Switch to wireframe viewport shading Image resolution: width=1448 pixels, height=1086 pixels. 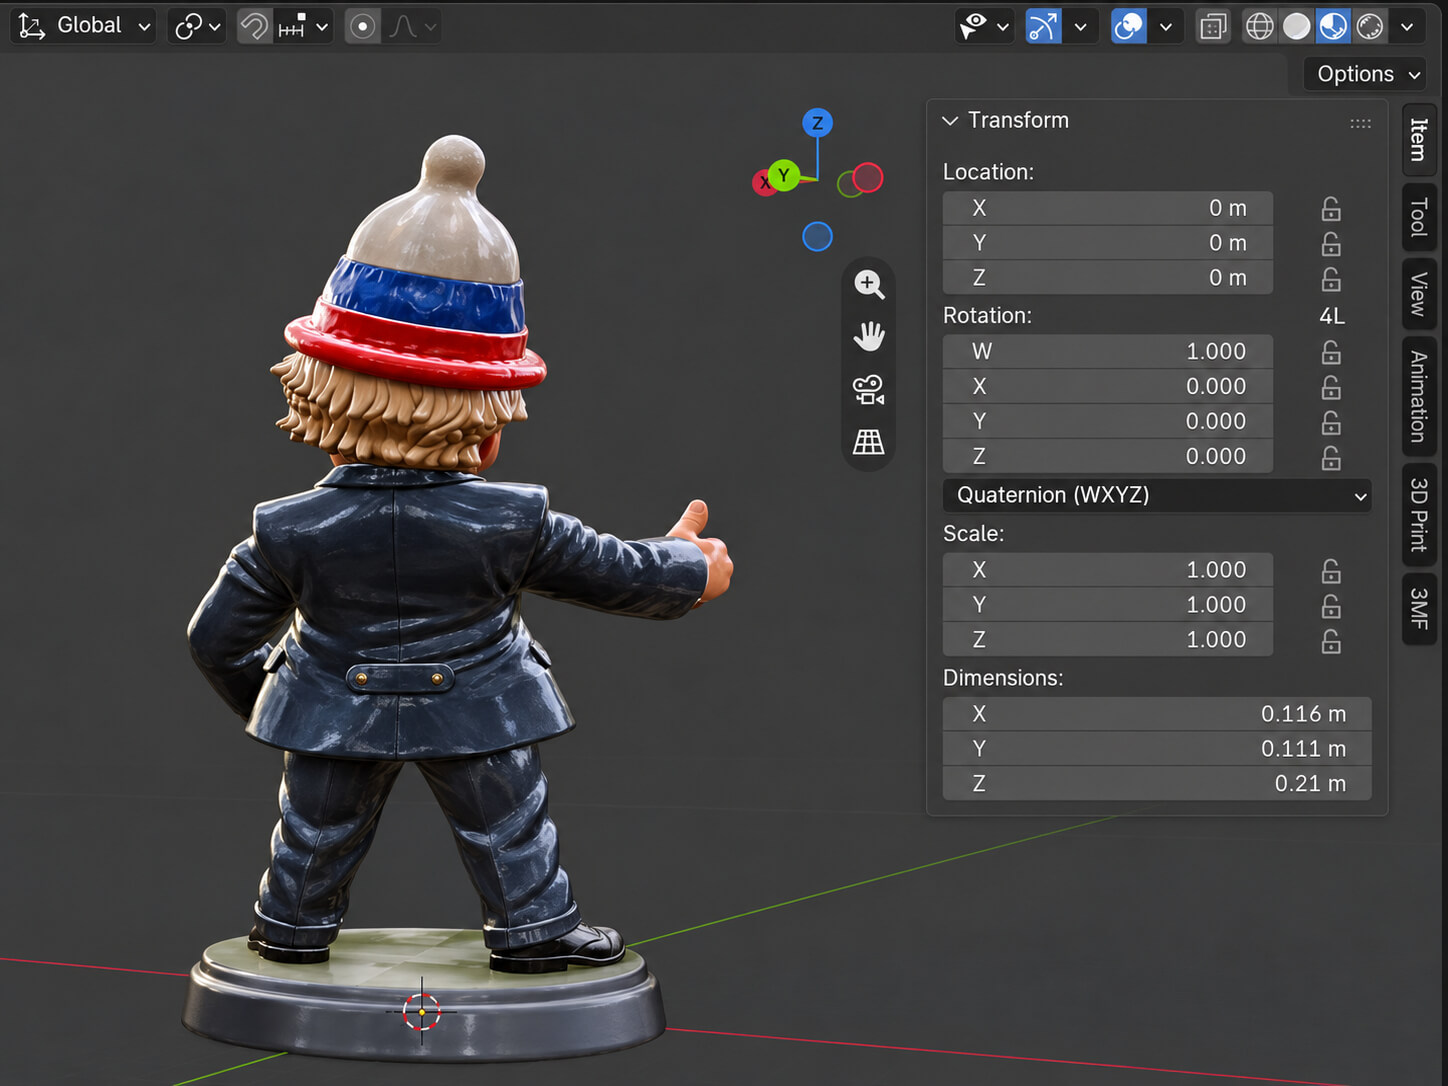(1260, 26)
